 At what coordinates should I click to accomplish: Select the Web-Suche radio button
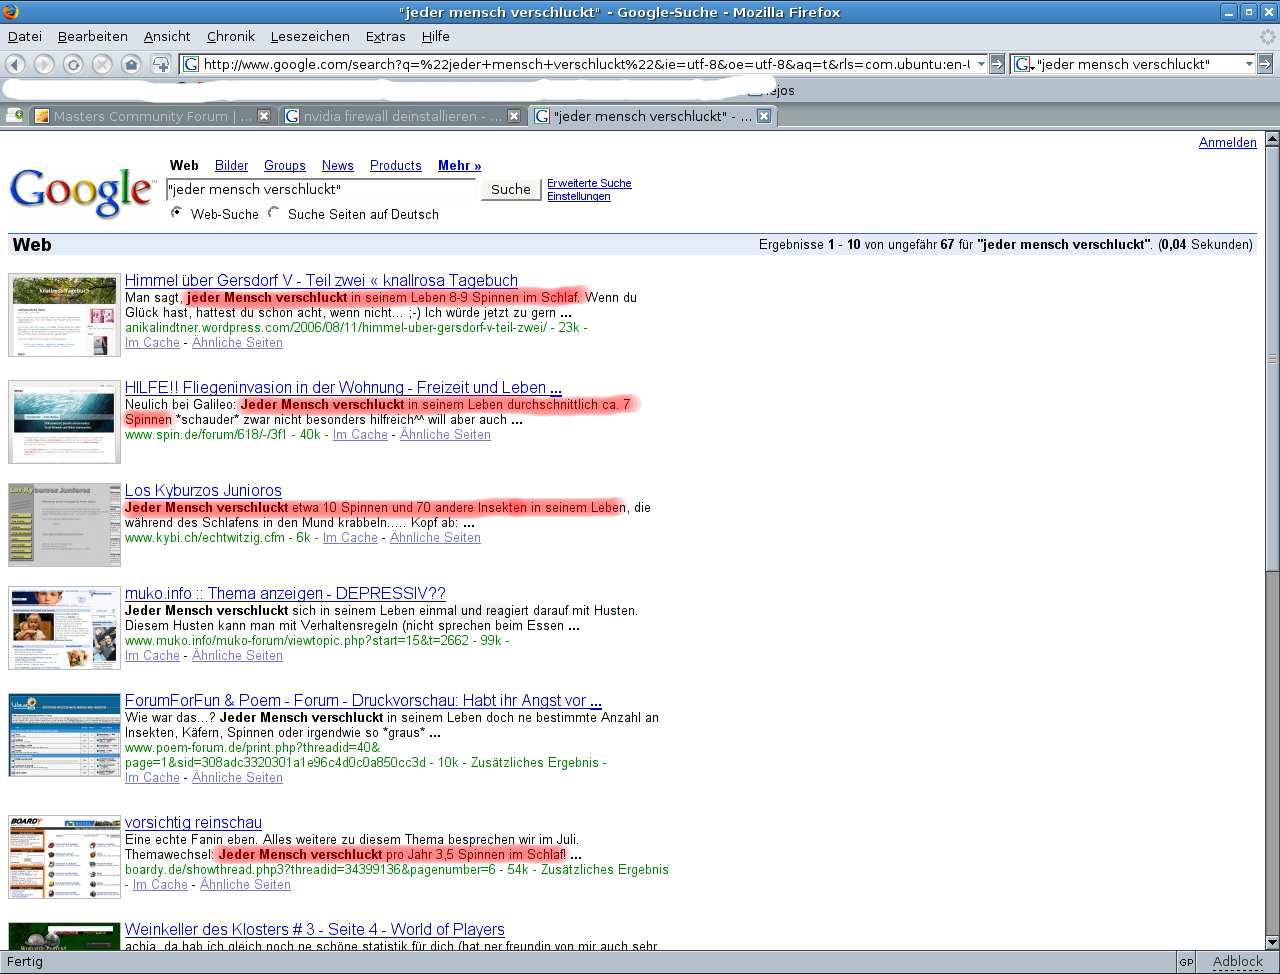(x=177, y=212)
